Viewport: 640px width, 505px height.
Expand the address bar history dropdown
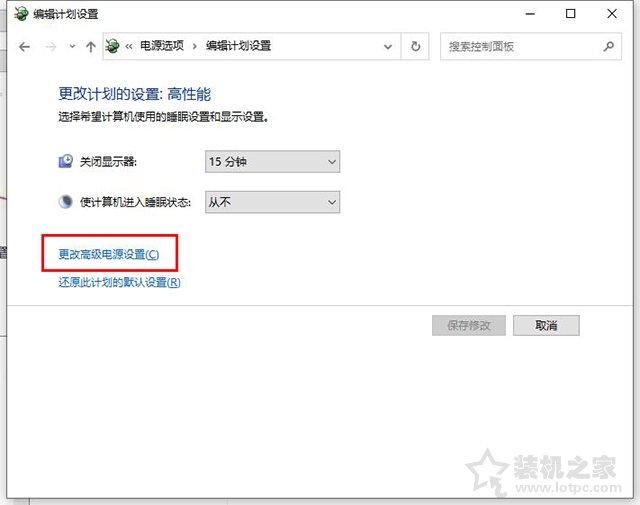[388, 47]
